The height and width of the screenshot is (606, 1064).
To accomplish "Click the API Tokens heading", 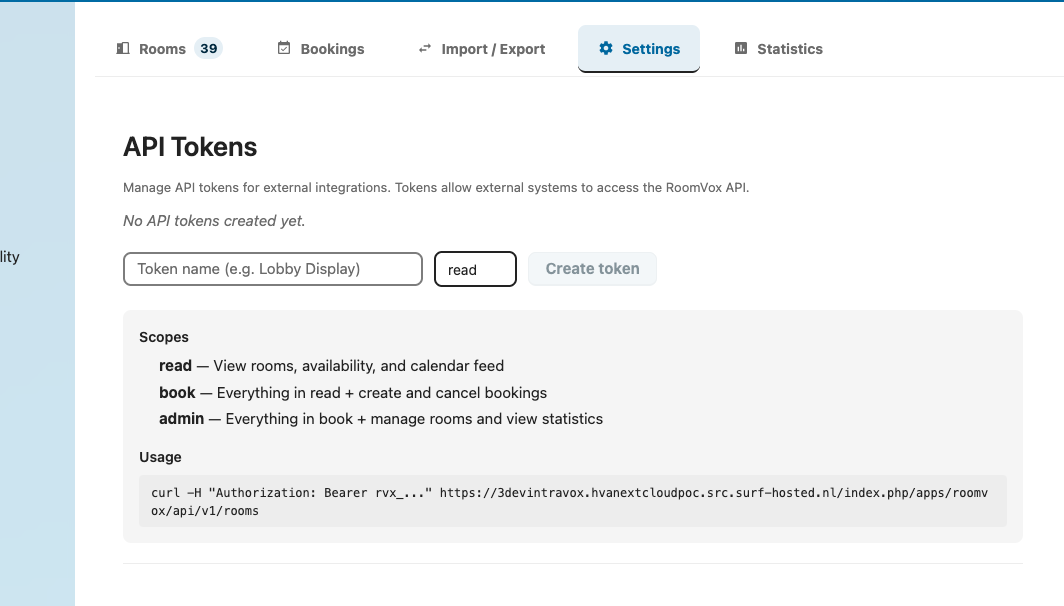I will click(x=190, y=147).
